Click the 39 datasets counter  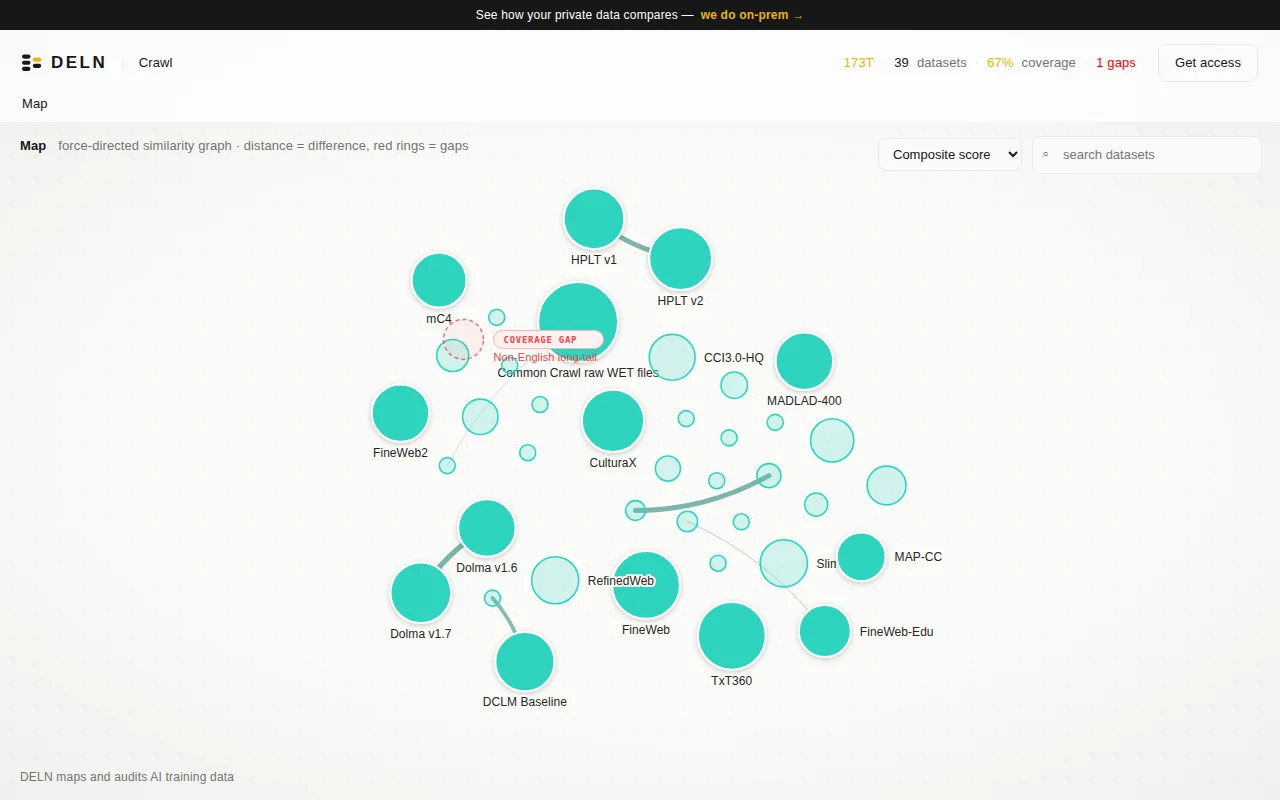930,62
